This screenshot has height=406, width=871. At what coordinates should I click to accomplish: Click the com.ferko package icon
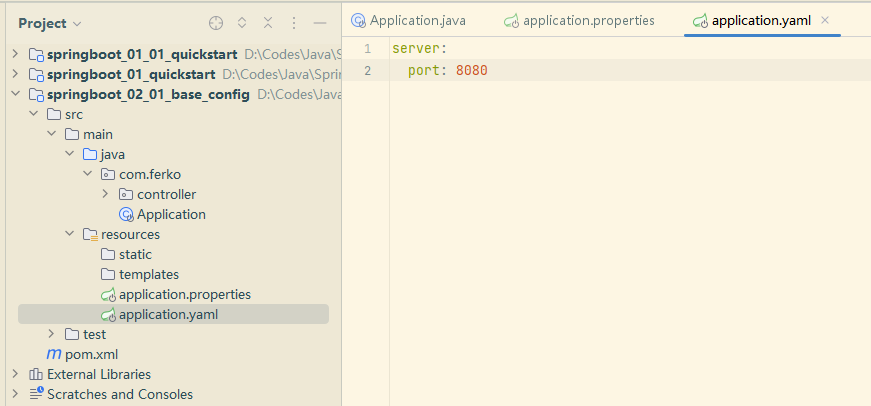tap(108, 174)
